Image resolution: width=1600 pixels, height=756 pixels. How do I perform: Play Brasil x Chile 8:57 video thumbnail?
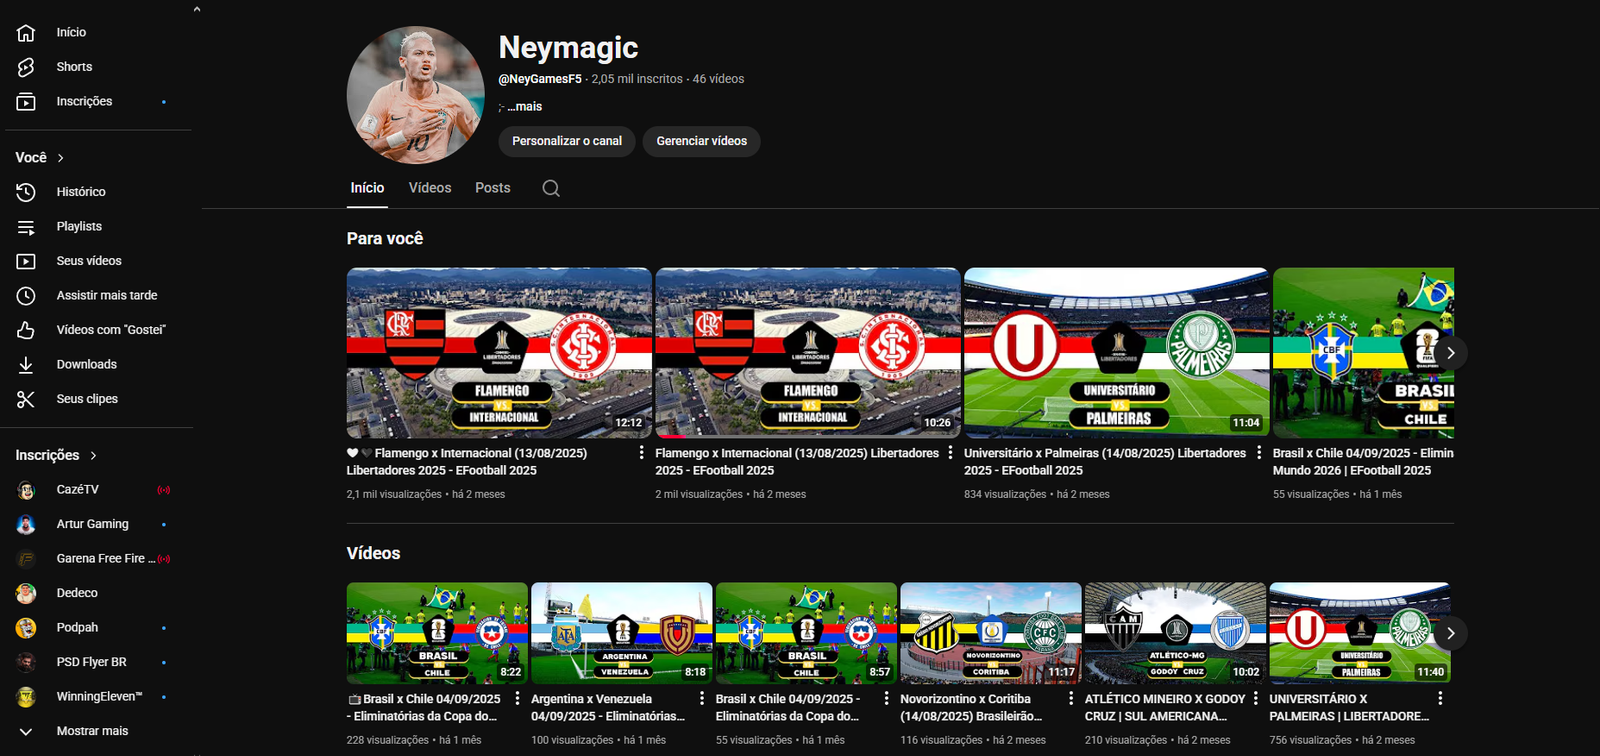[806, 633]
